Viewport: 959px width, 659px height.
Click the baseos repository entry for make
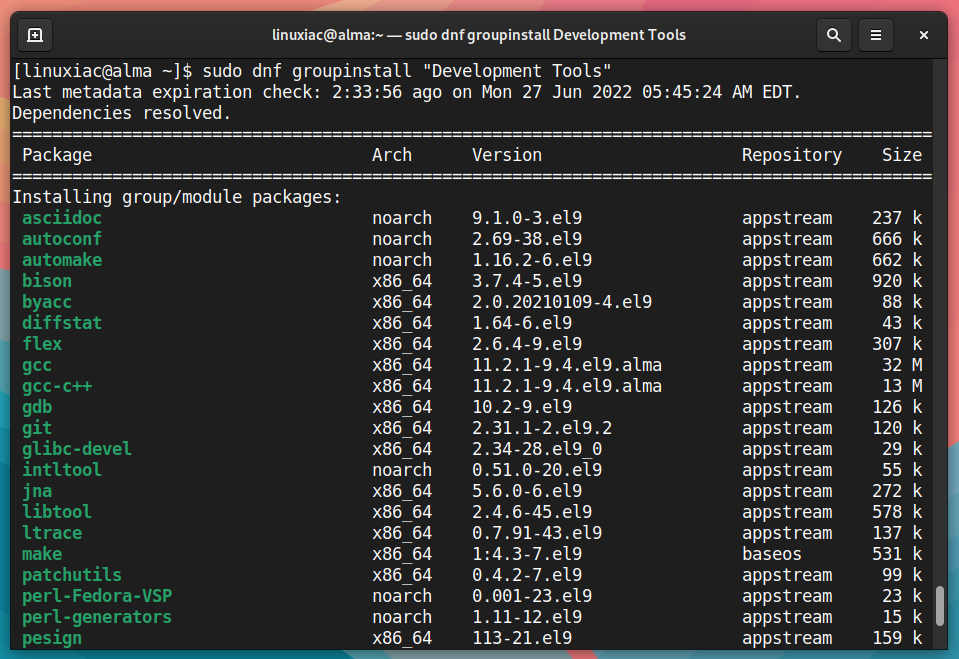coord(771,554)
